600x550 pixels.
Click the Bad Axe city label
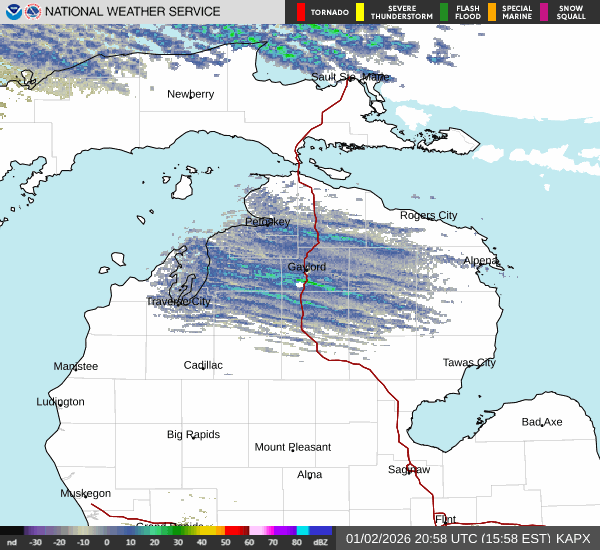541,422
